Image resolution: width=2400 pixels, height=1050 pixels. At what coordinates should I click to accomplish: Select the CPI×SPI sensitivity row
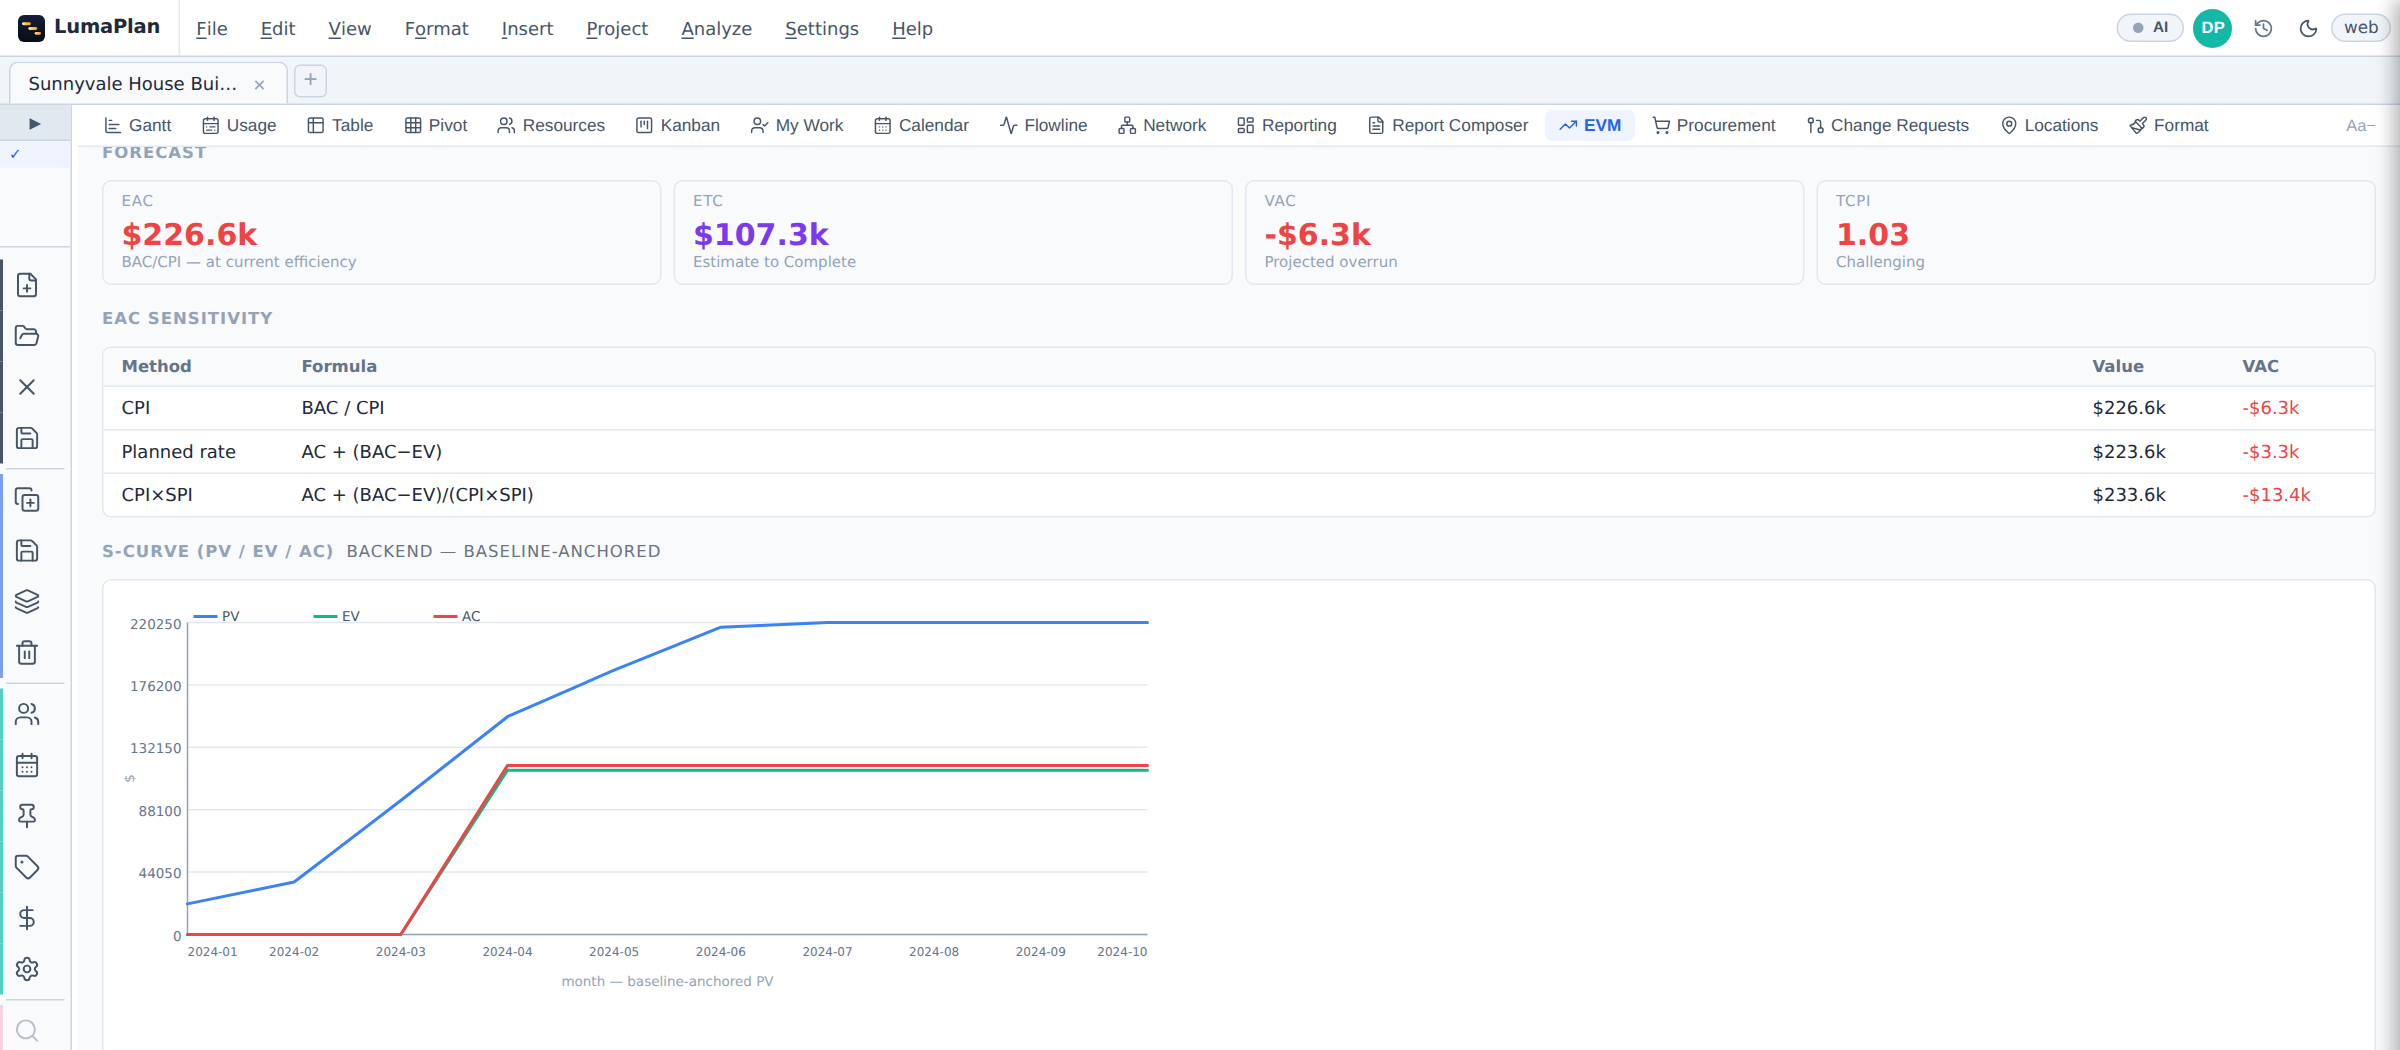pyautogui.click(x=1238, y=495)
